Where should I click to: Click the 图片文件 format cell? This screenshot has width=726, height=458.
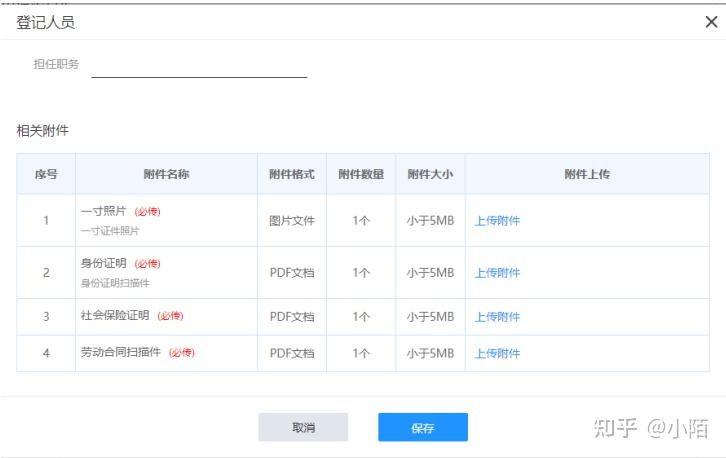tap(291, 221)
